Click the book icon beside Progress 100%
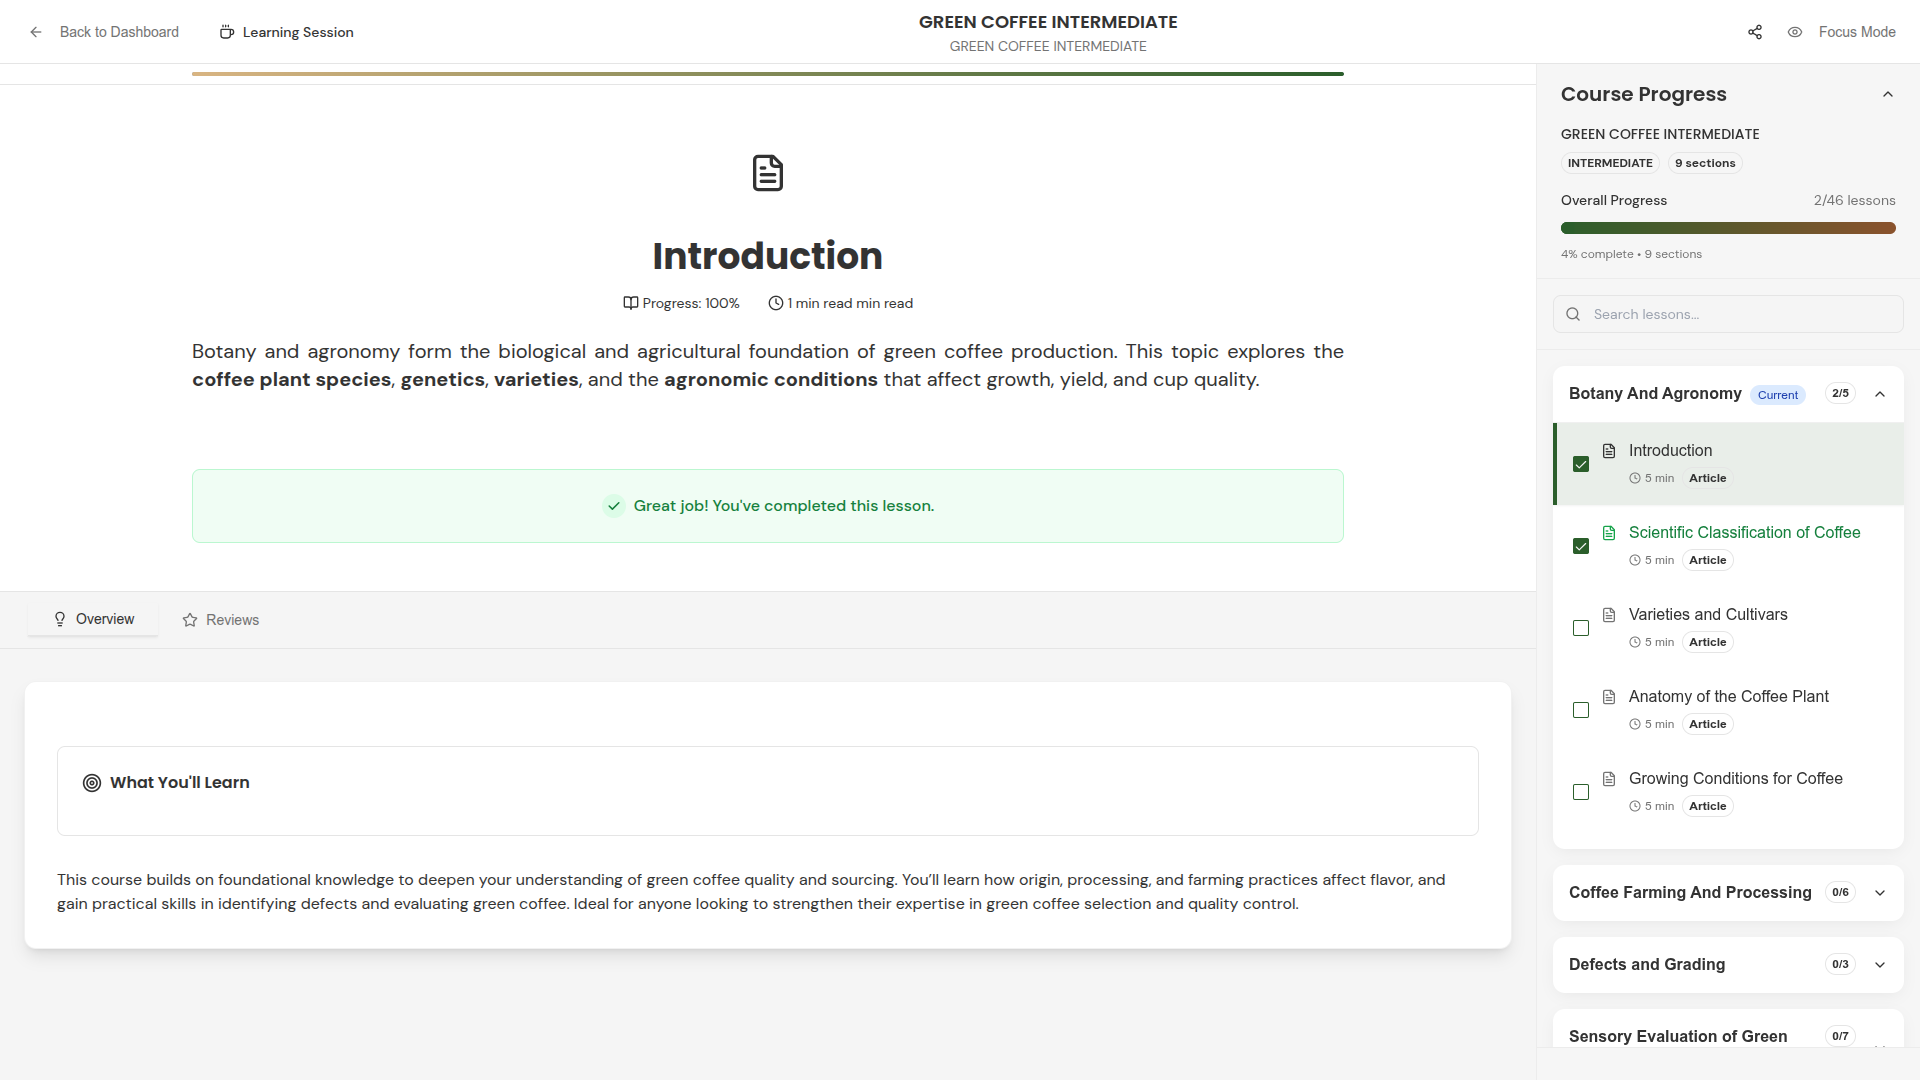 click(631, 303)
